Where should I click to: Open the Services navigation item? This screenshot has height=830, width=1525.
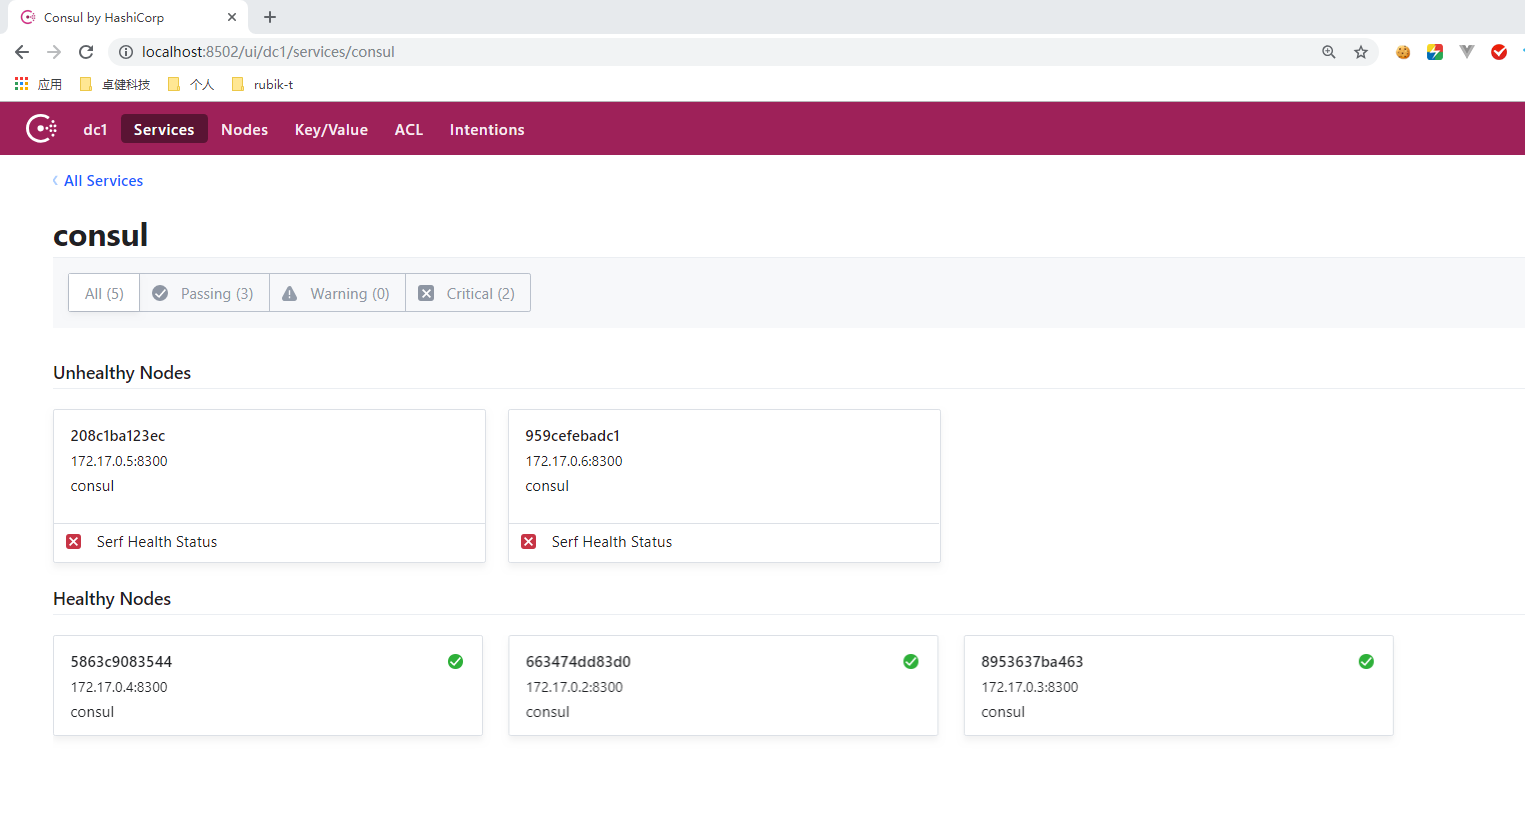click(164, 129)
